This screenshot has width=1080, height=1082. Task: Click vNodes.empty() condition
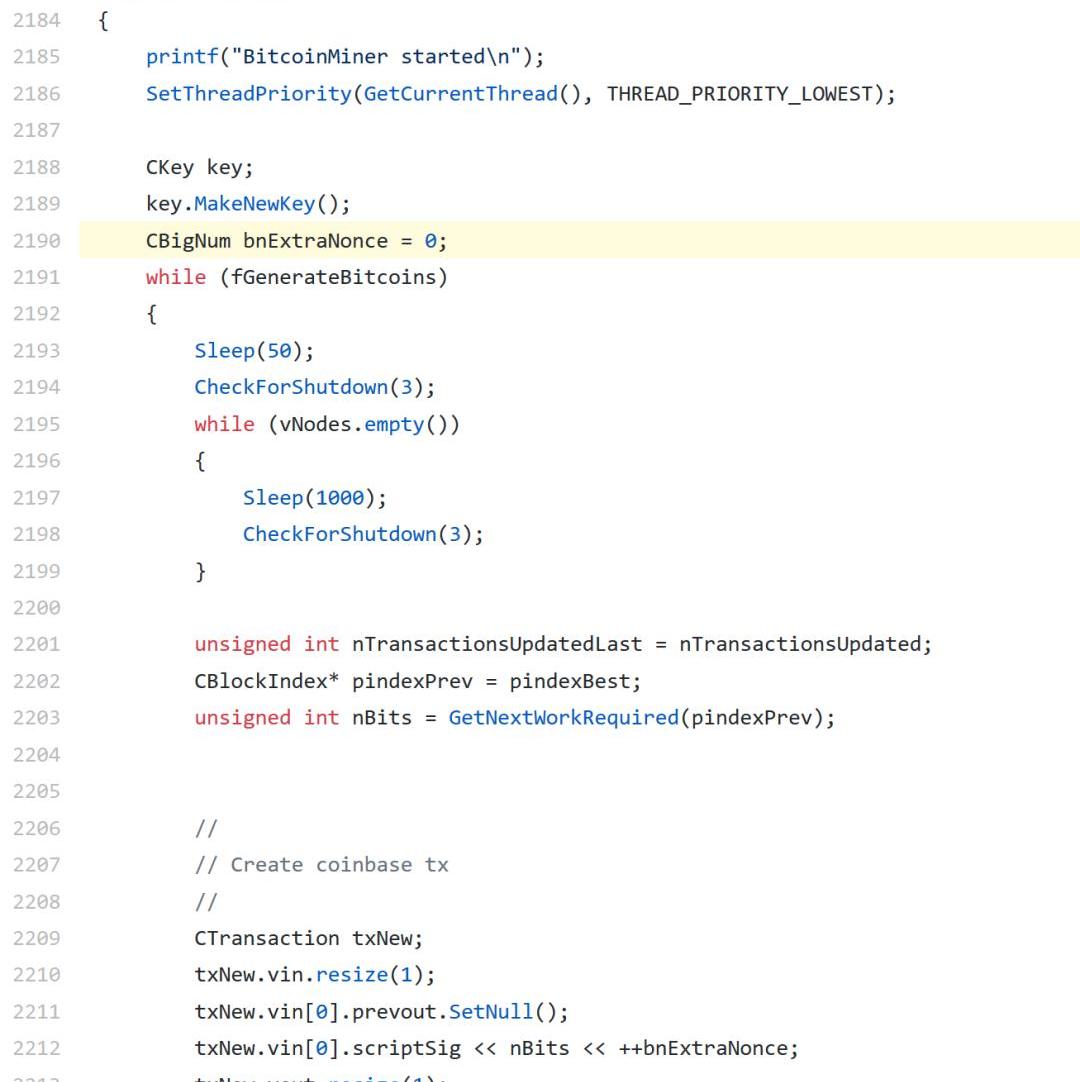click(x=363, y=424)
